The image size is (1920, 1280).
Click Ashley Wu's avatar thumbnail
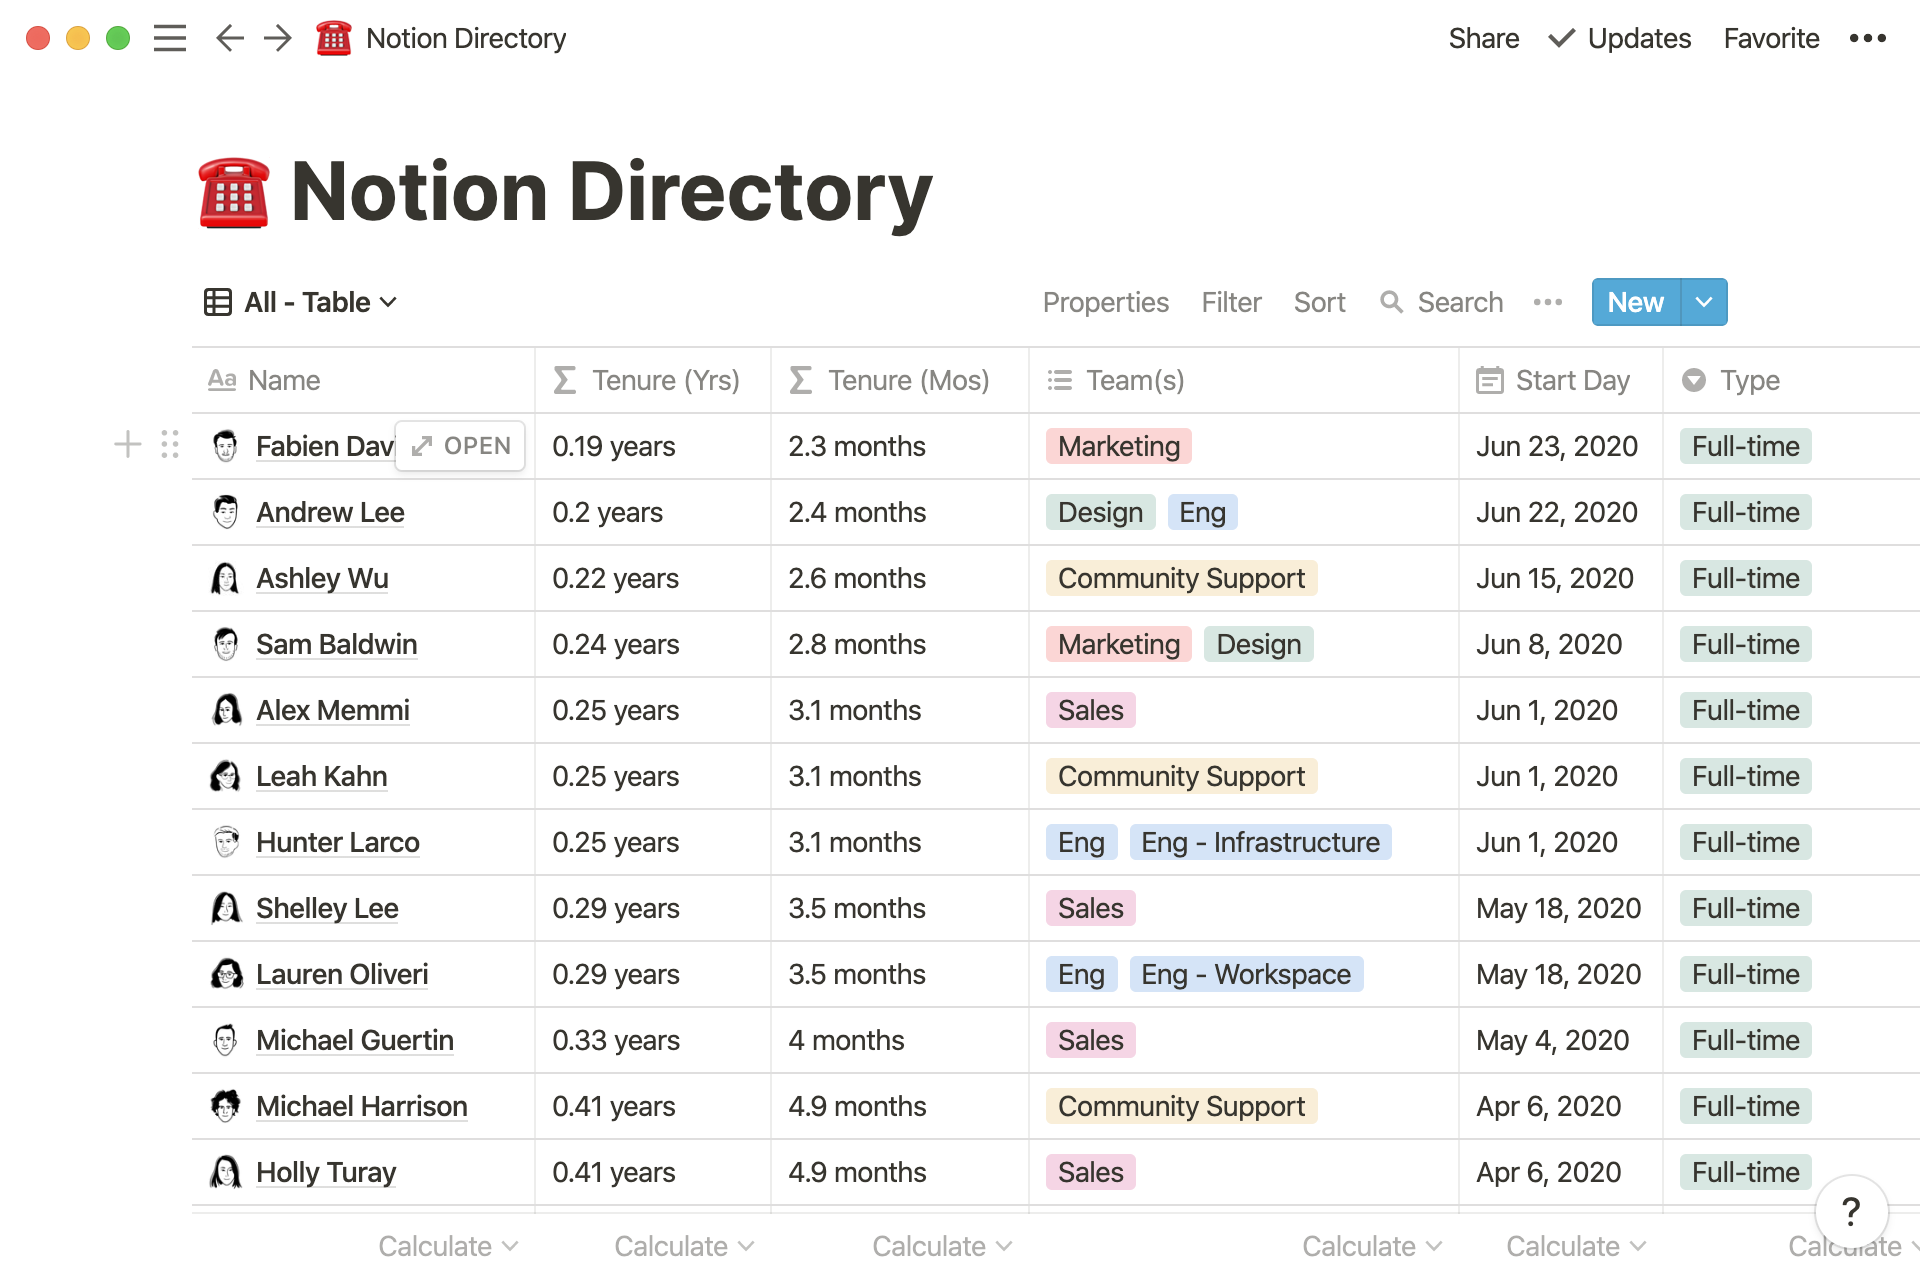coord(226,578)
